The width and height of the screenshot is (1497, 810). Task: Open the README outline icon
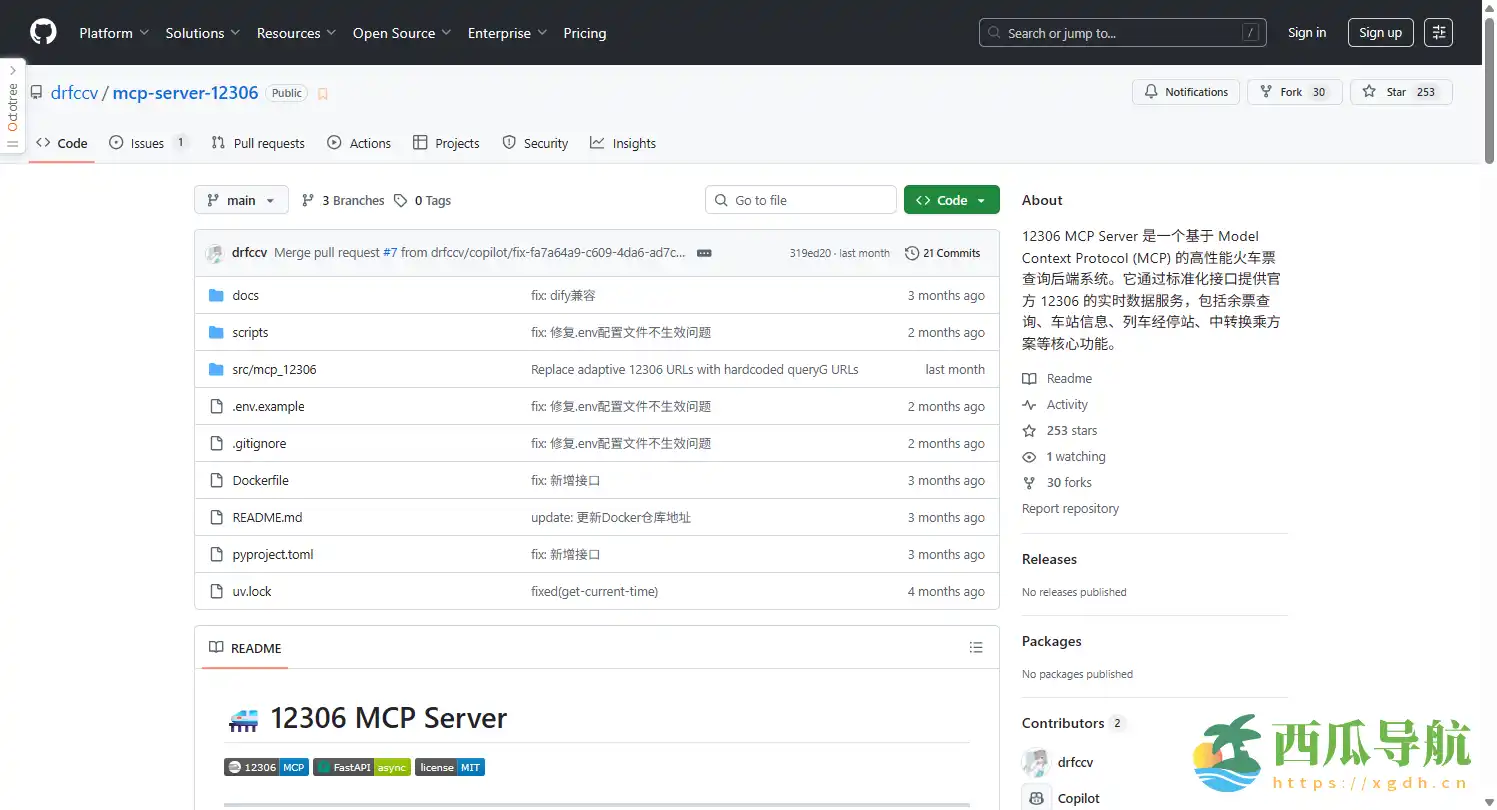(976, 648)
